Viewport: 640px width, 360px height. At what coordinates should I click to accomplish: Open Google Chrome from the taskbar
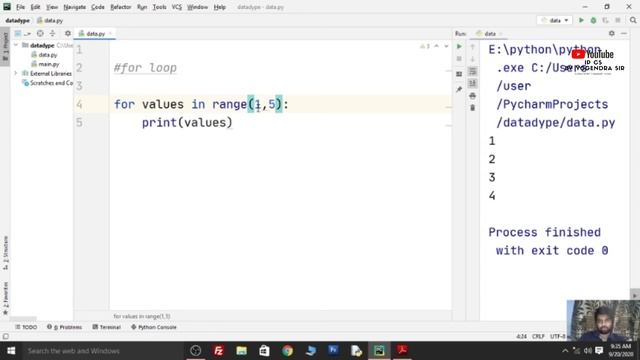point(287,351)
